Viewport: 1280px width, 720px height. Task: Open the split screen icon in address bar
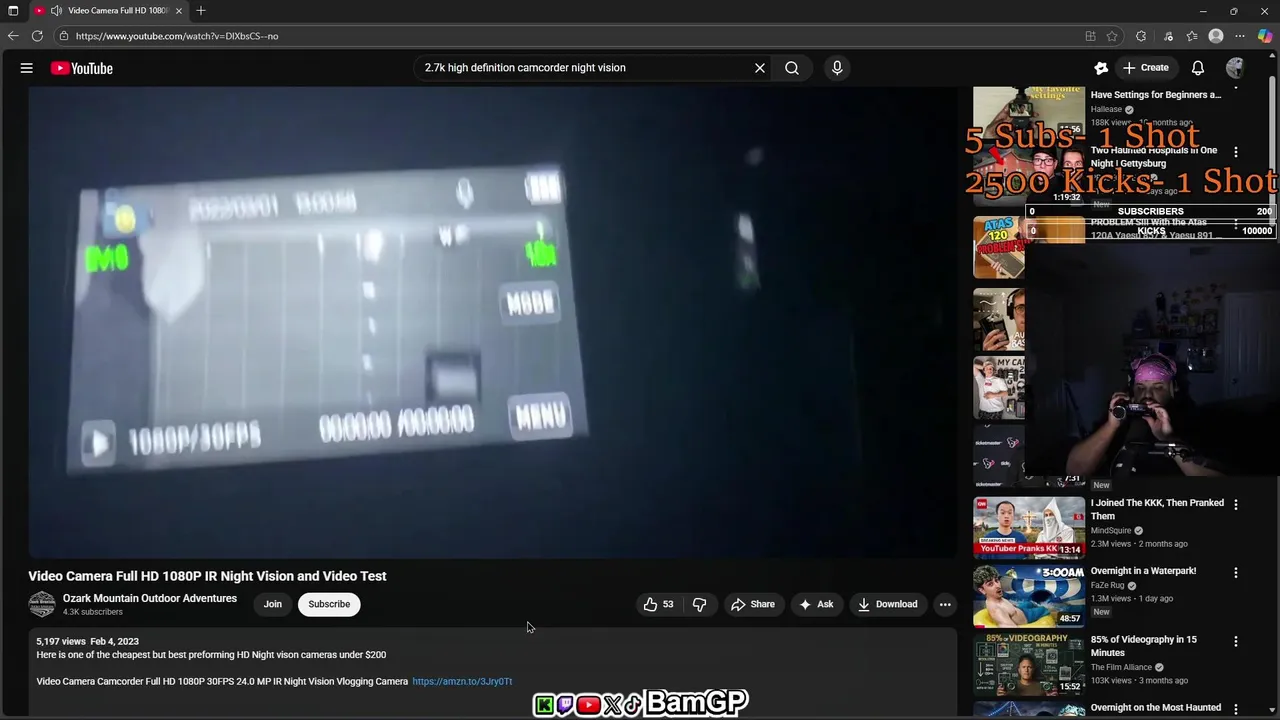(1090, 36)
